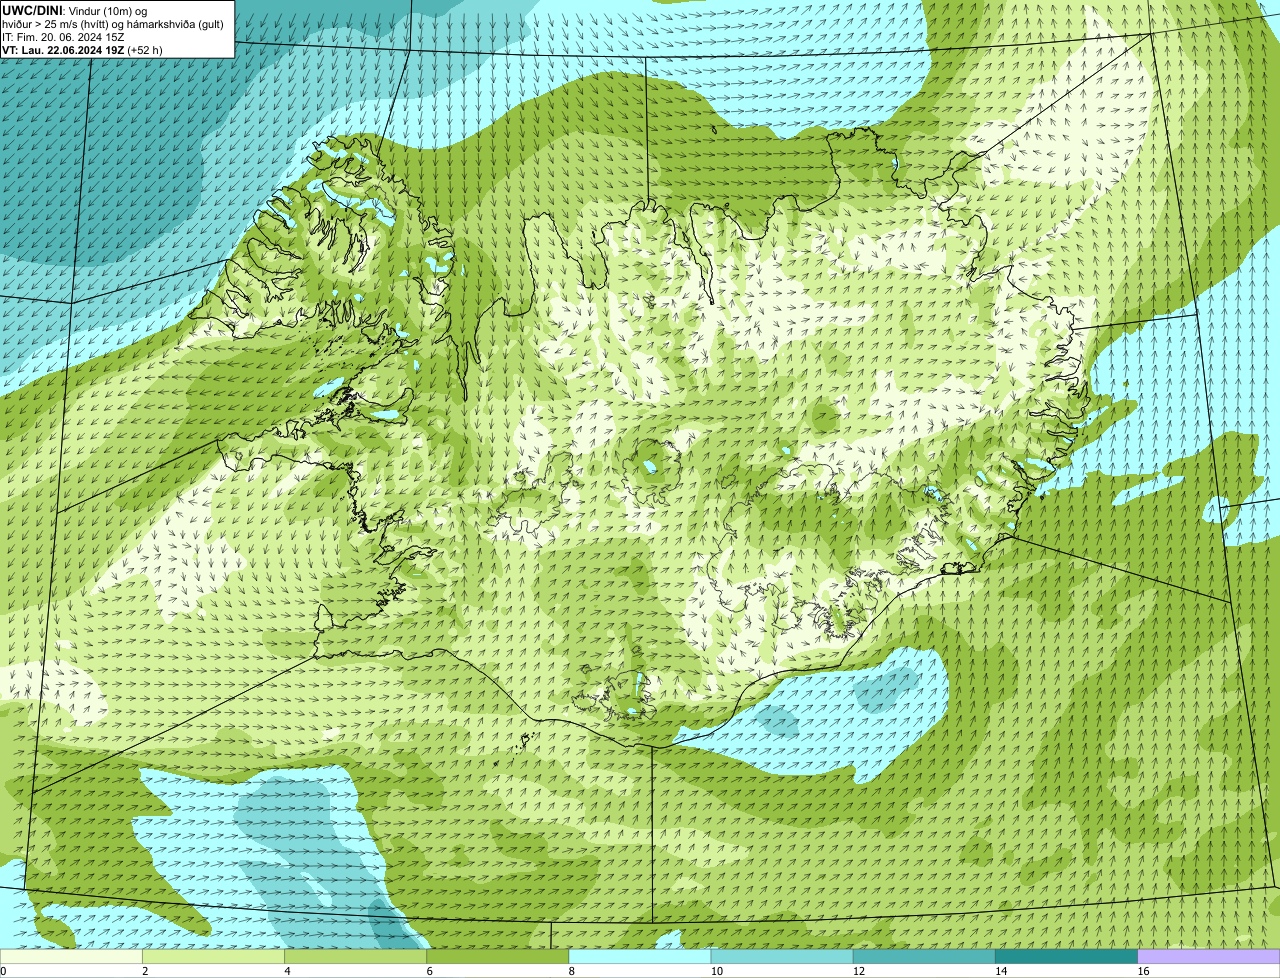Click the 'IT: Fim. 20. 06. 2024 15Z' line
Image resolution: width=1280 pixels, height=978 pixels.
pyautogui.click(x=63, y=37)
